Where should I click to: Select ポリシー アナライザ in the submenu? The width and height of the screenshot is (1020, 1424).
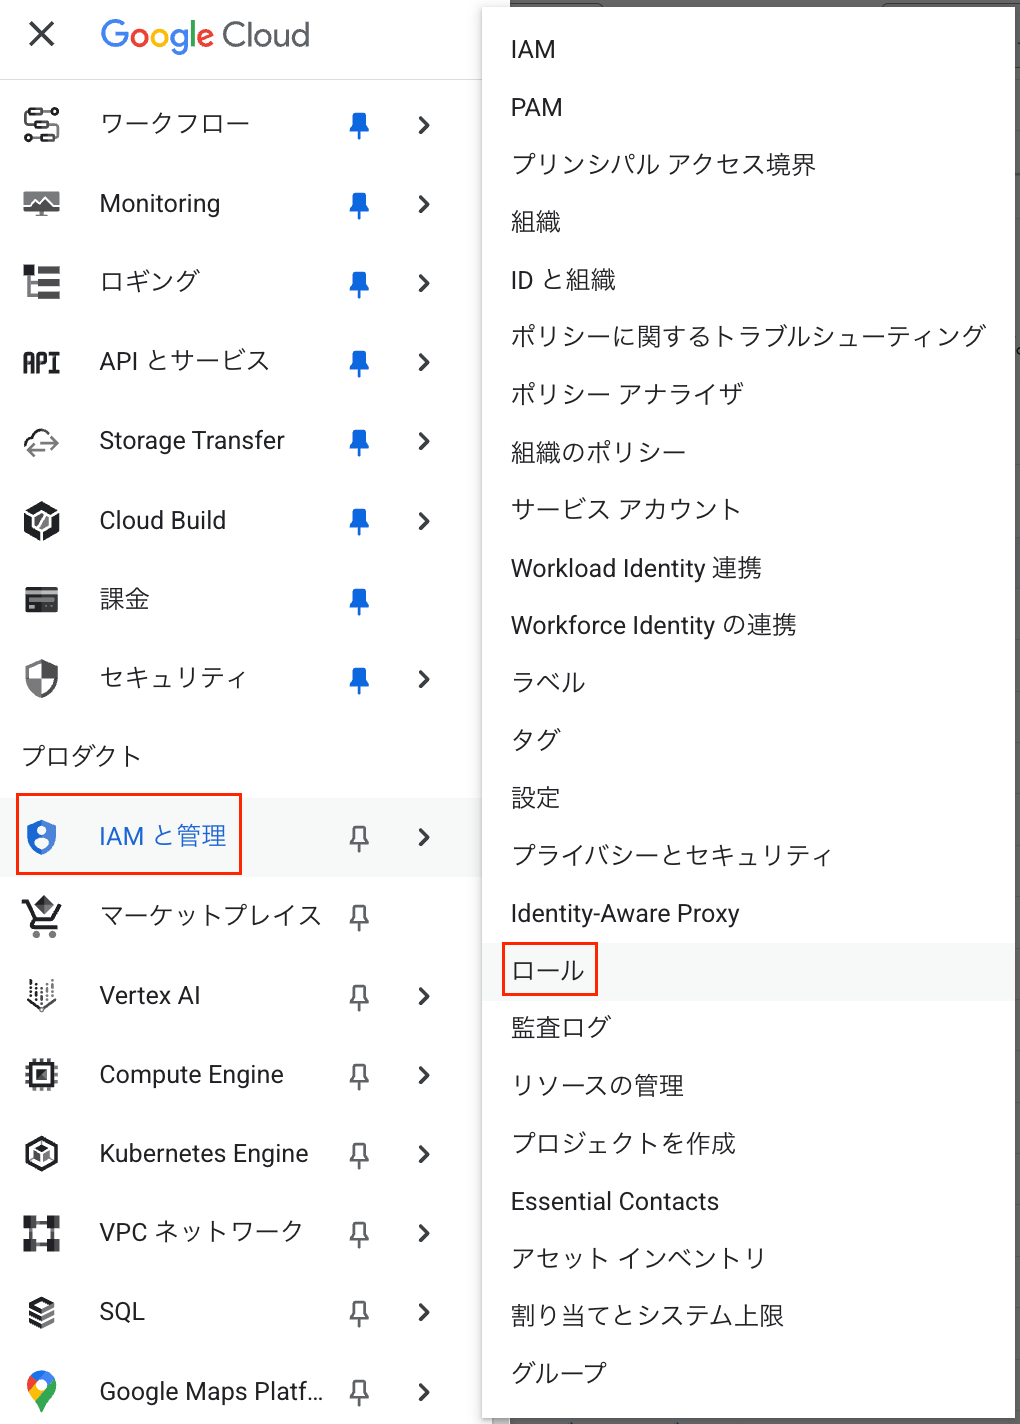628,394
